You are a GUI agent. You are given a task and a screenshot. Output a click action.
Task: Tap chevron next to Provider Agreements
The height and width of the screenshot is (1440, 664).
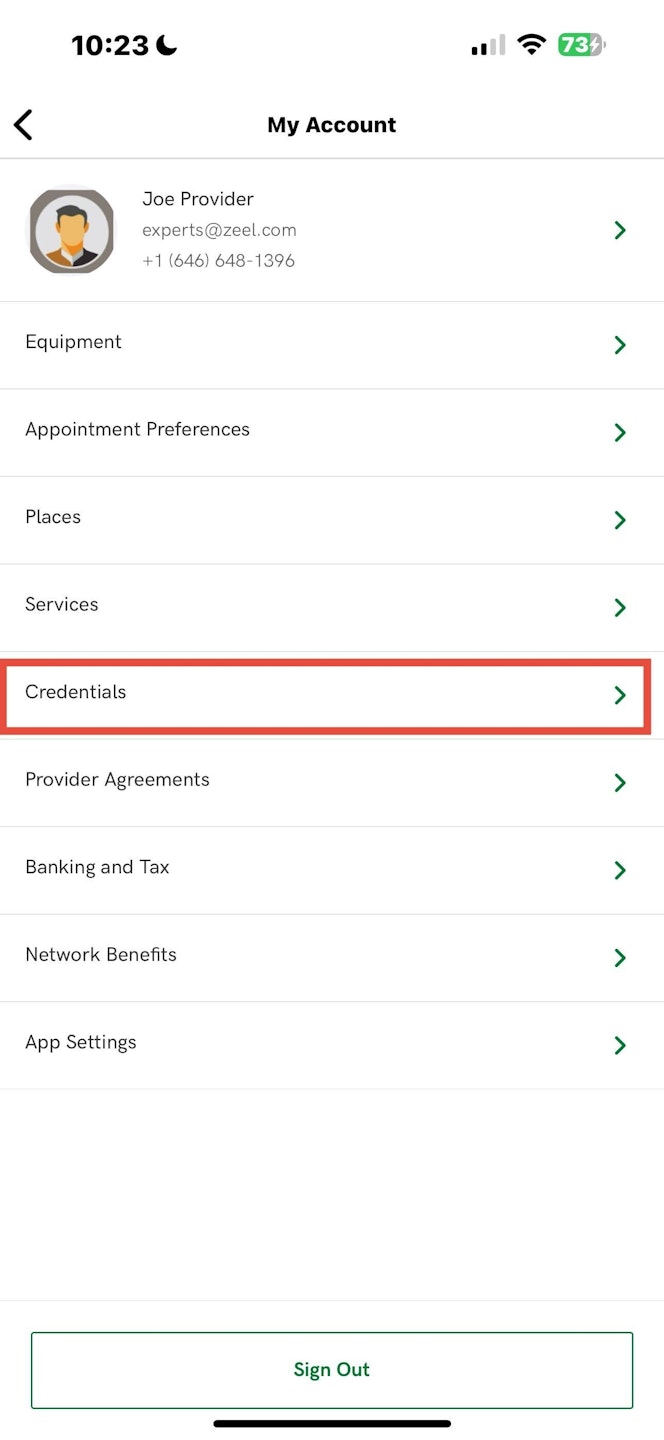620,783
